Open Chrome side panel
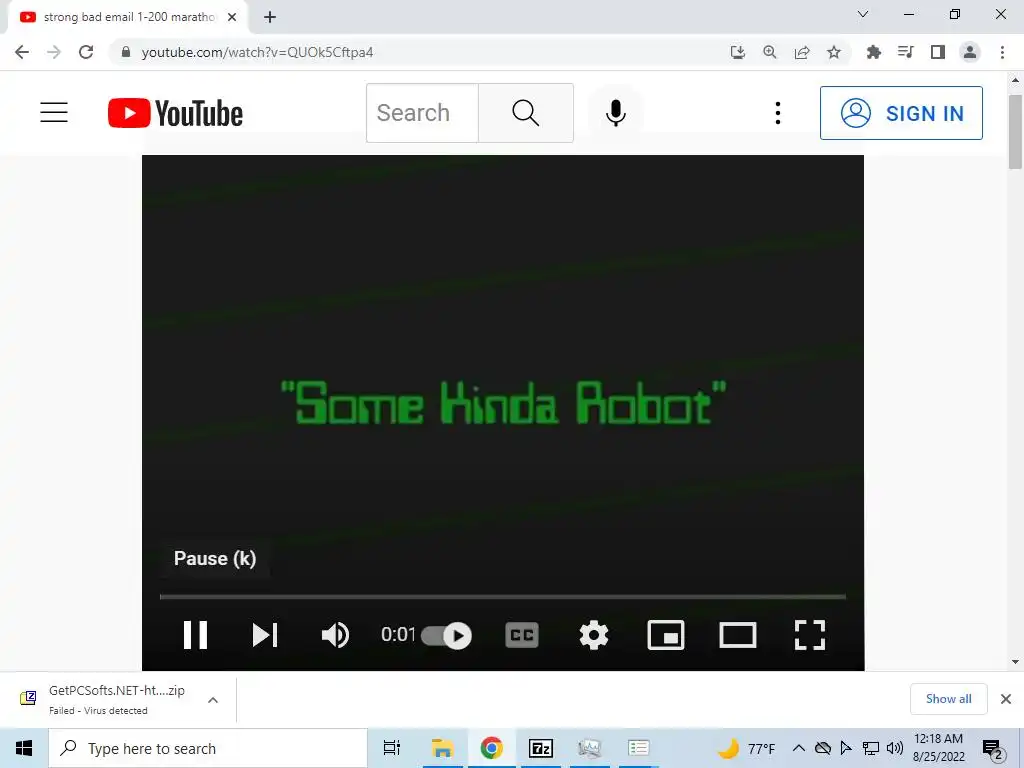 pos(938,52)
